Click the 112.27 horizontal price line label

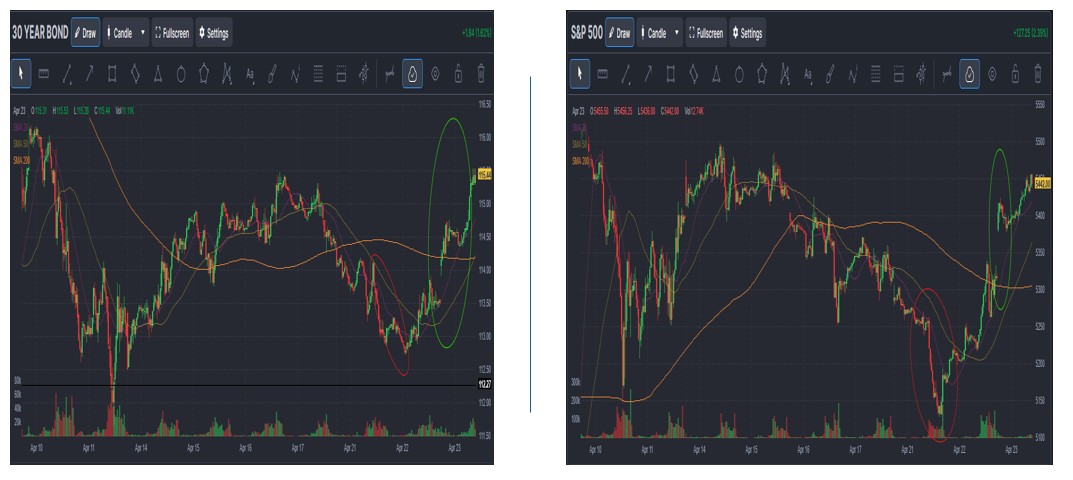(x=484, y=384)
